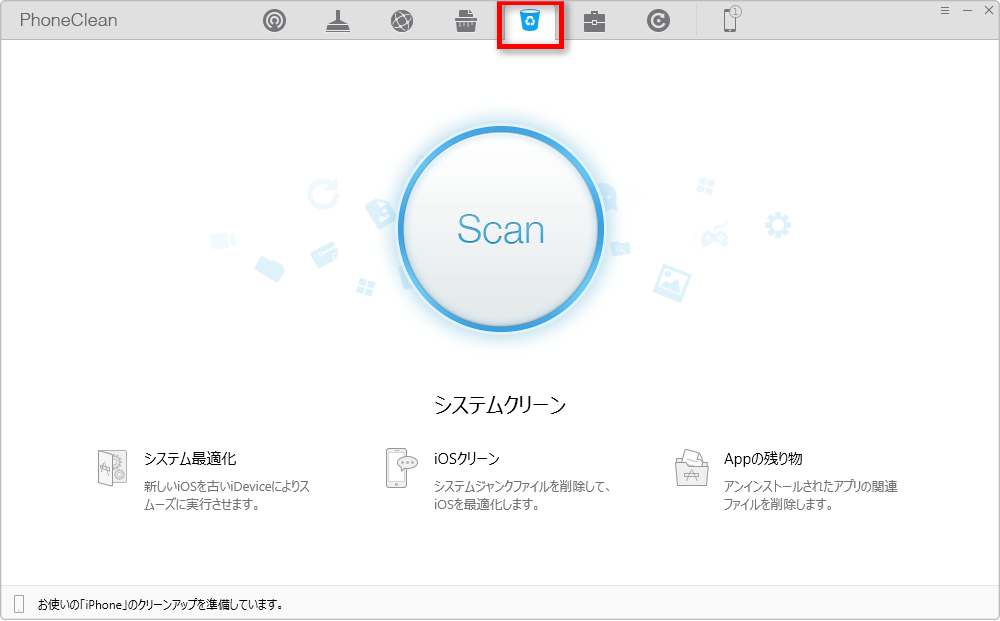Click the システムクリーン title text
This screenshot has width=1000, height=621.
(500, 405)
